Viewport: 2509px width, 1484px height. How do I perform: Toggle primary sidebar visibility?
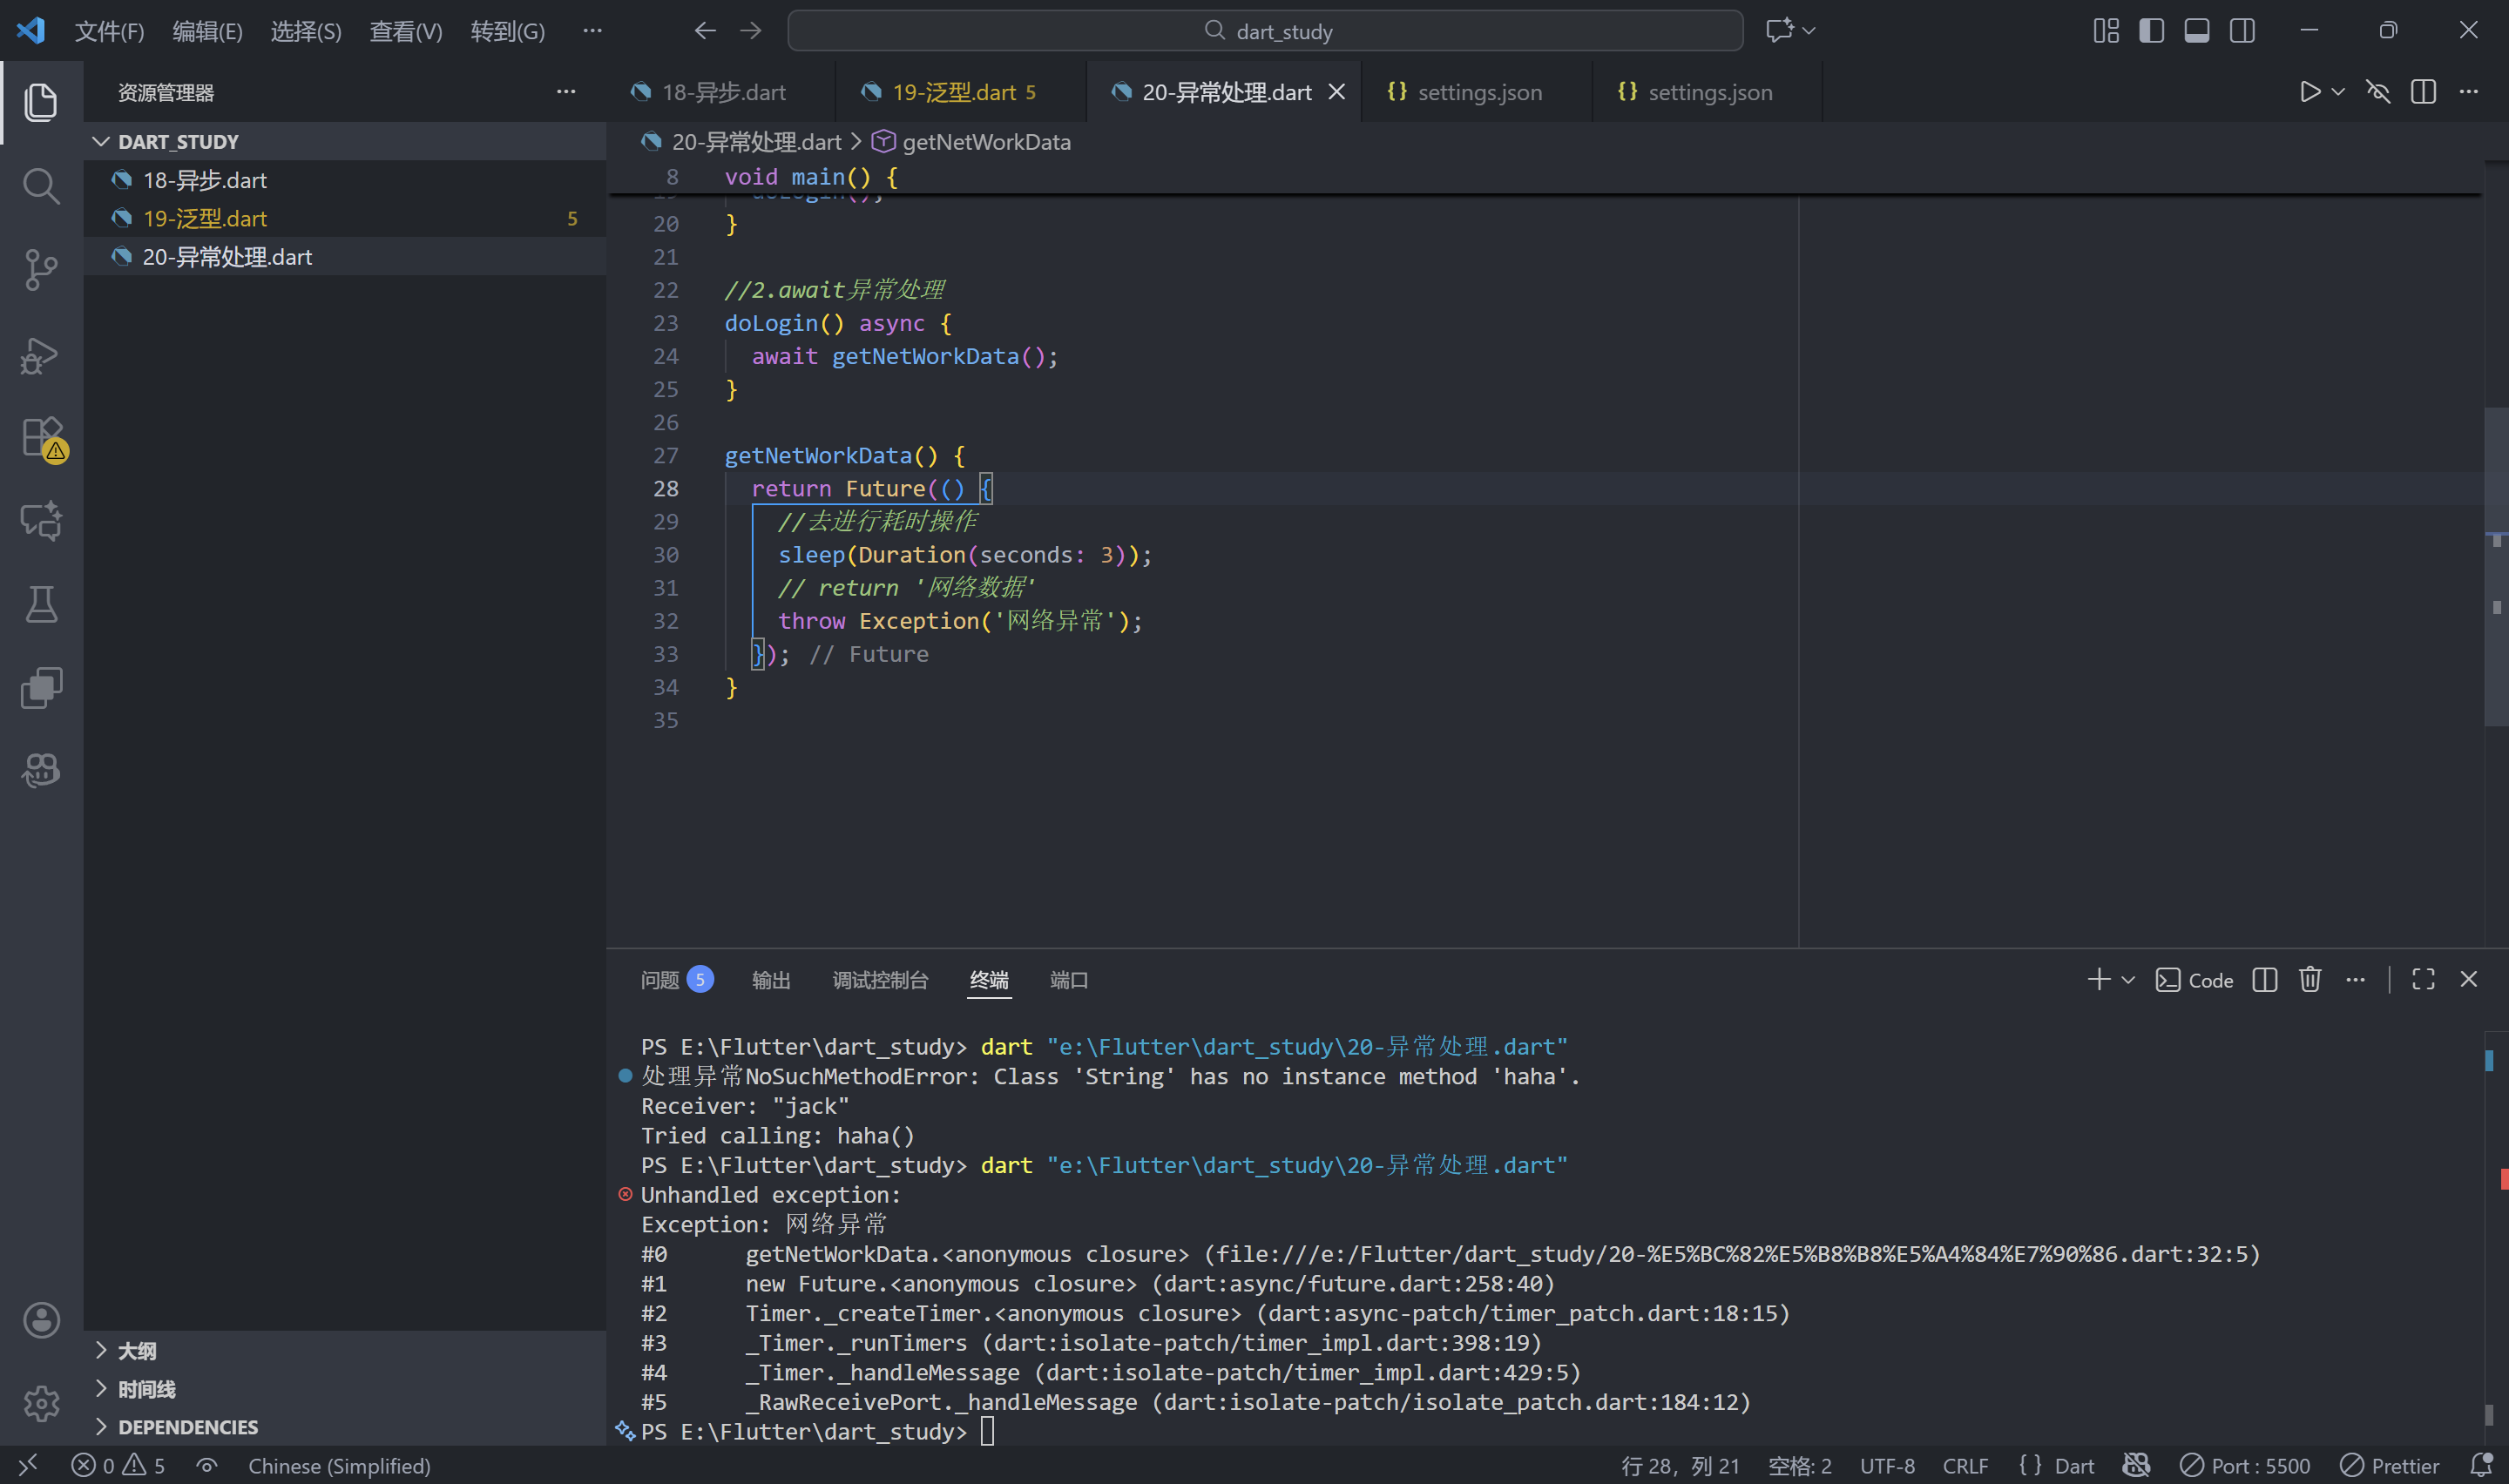(x=2151, y=31)
